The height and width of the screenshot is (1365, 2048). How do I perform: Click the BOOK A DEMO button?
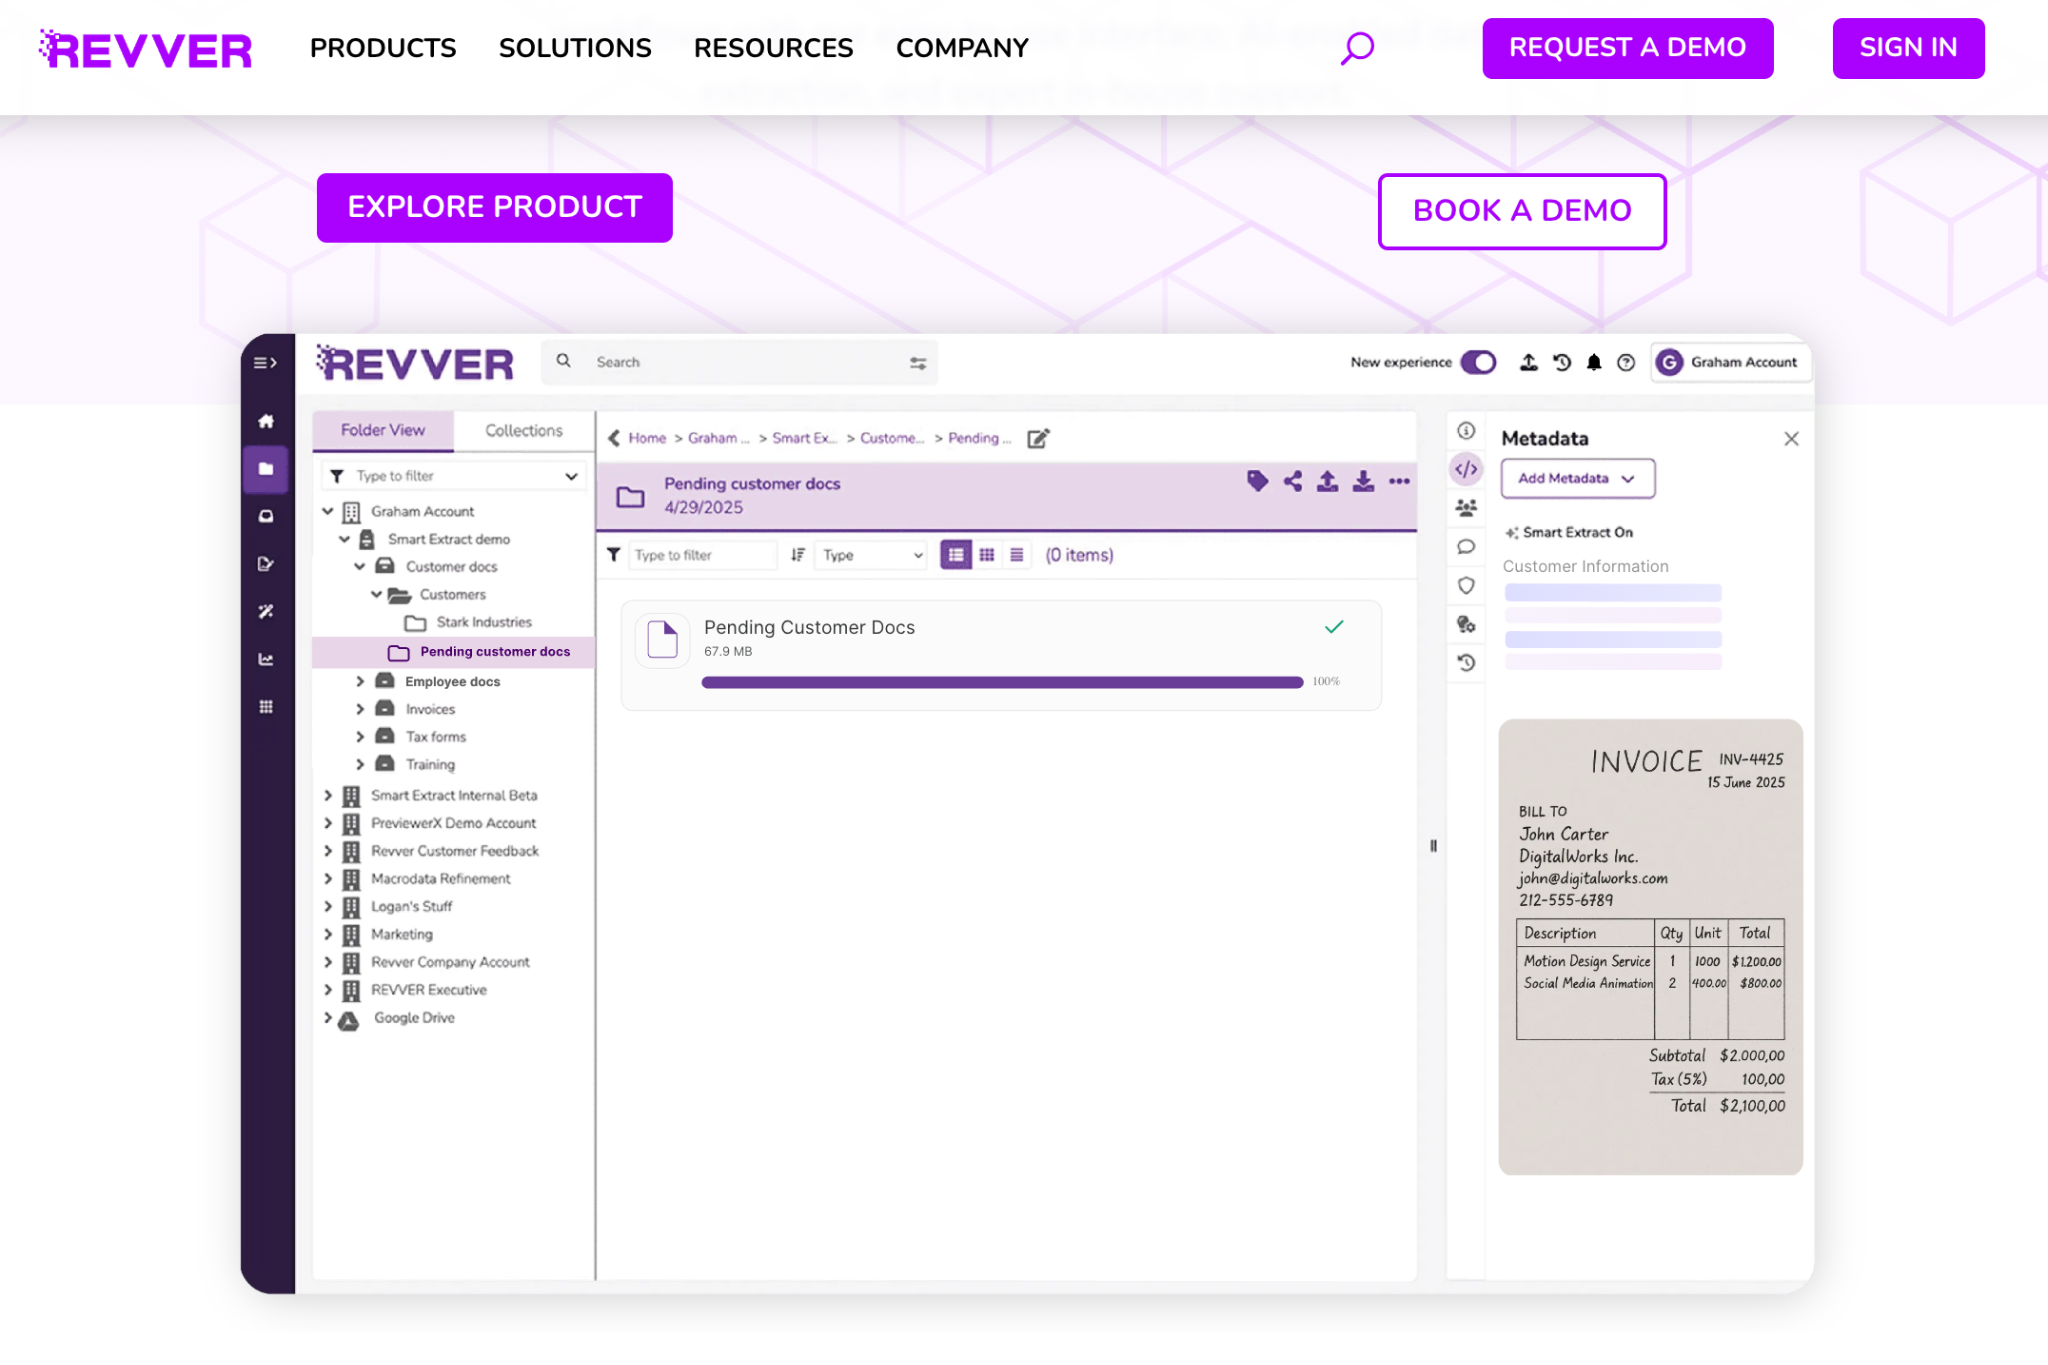pyautogui.click(x=1521, y=211)
